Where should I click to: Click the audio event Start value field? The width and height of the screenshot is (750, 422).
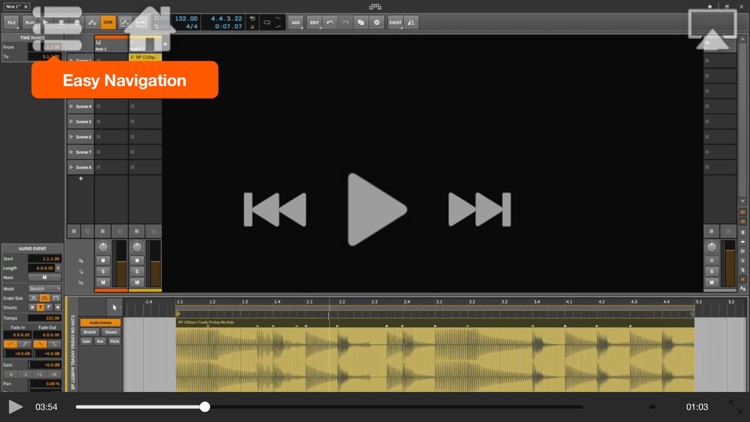coord(44,259)
